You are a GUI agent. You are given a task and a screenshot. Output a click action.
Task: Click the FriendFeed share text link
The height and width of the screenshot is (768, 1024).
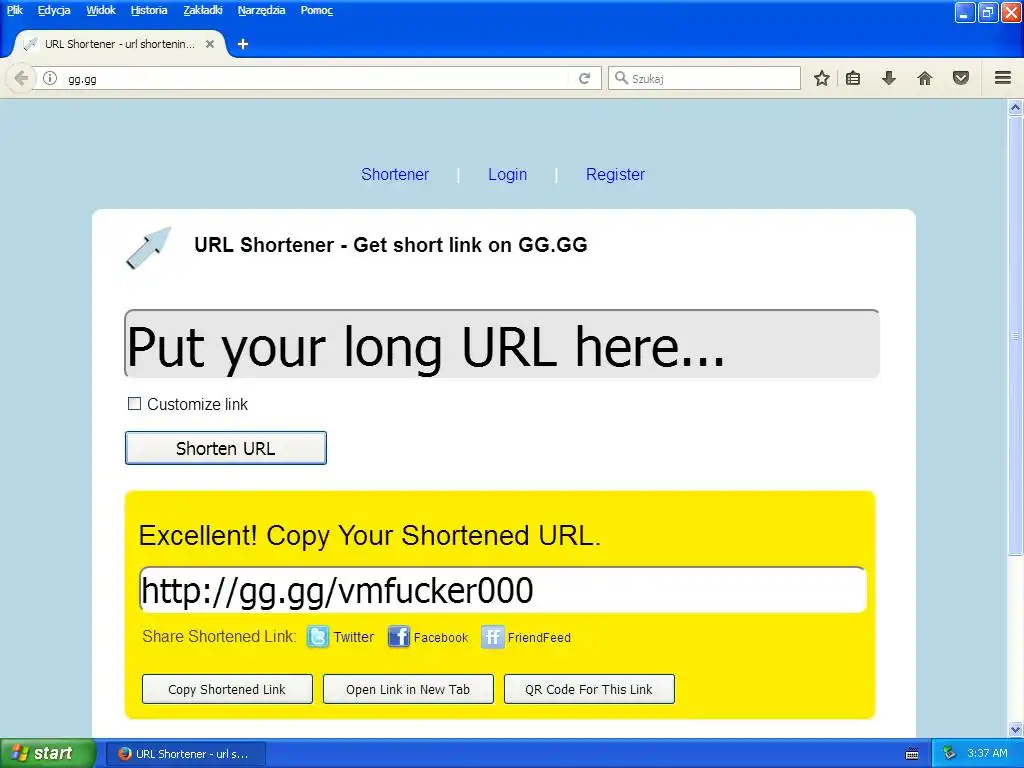pyautogui.click(x=539, y=637)
